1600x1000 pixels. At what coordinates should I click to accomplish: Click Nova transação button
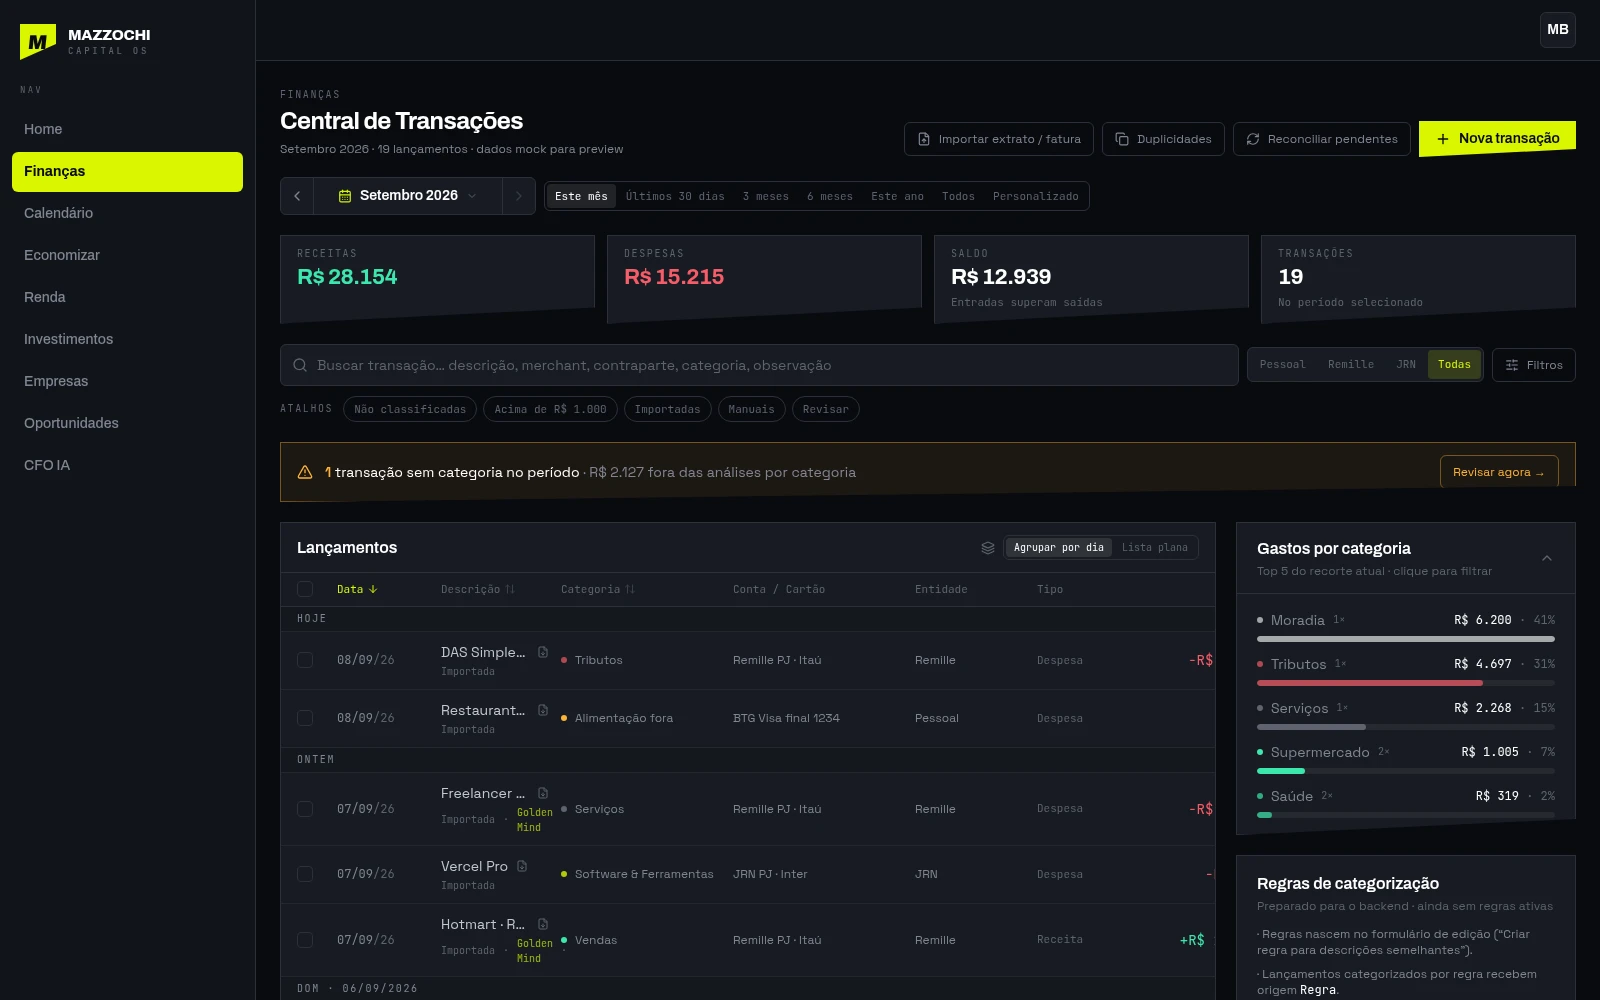tap(1497, 139)
